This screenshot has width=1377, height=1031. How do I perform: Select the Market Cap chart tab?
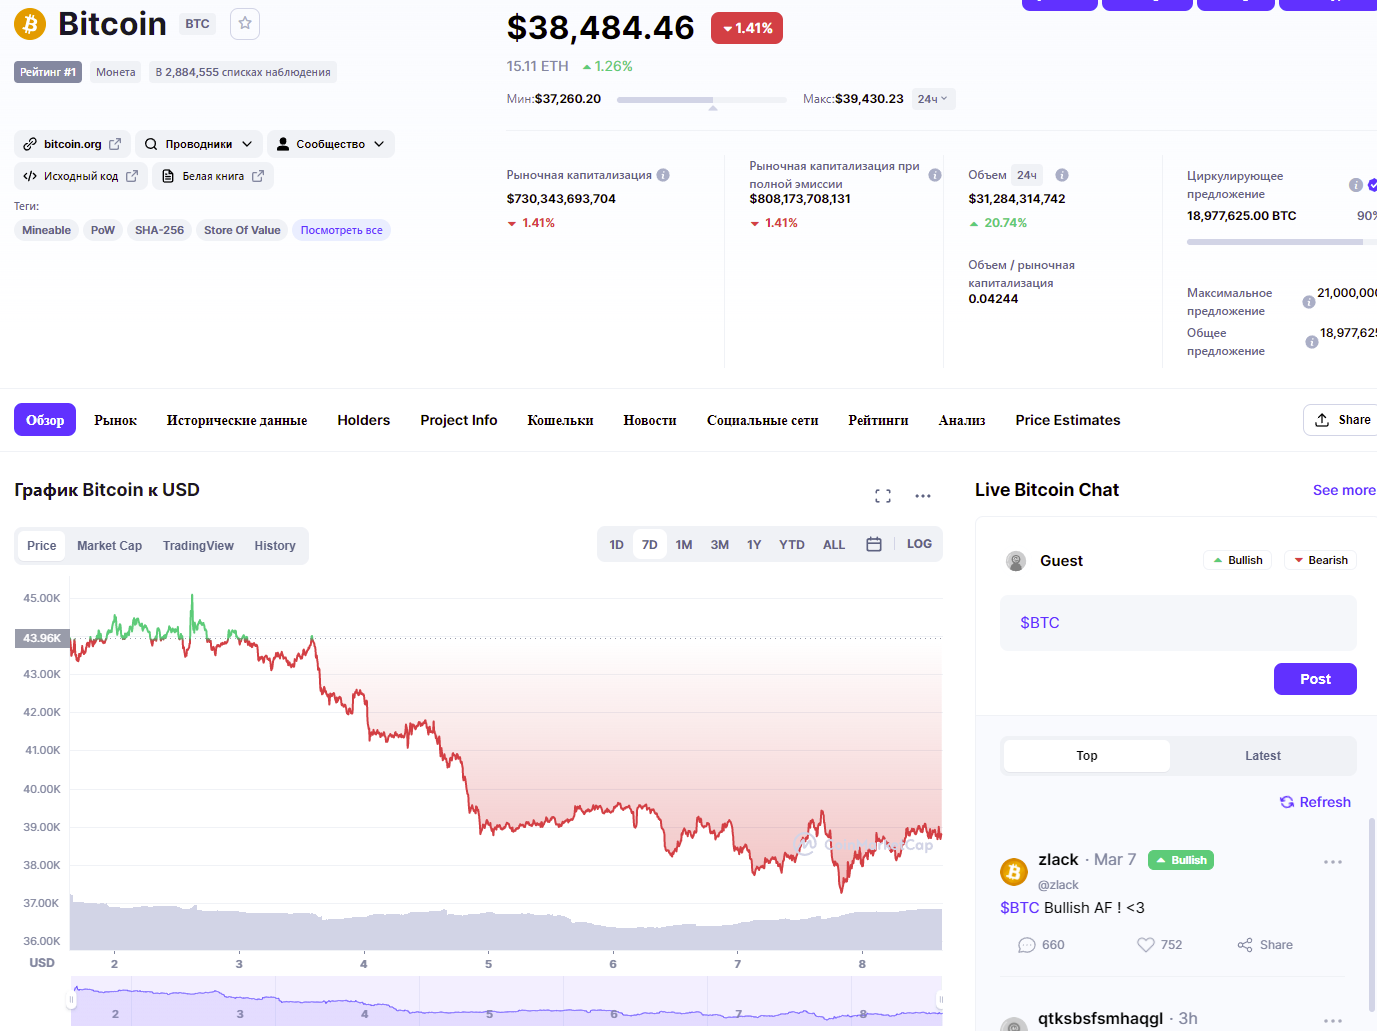pos(109,546)
